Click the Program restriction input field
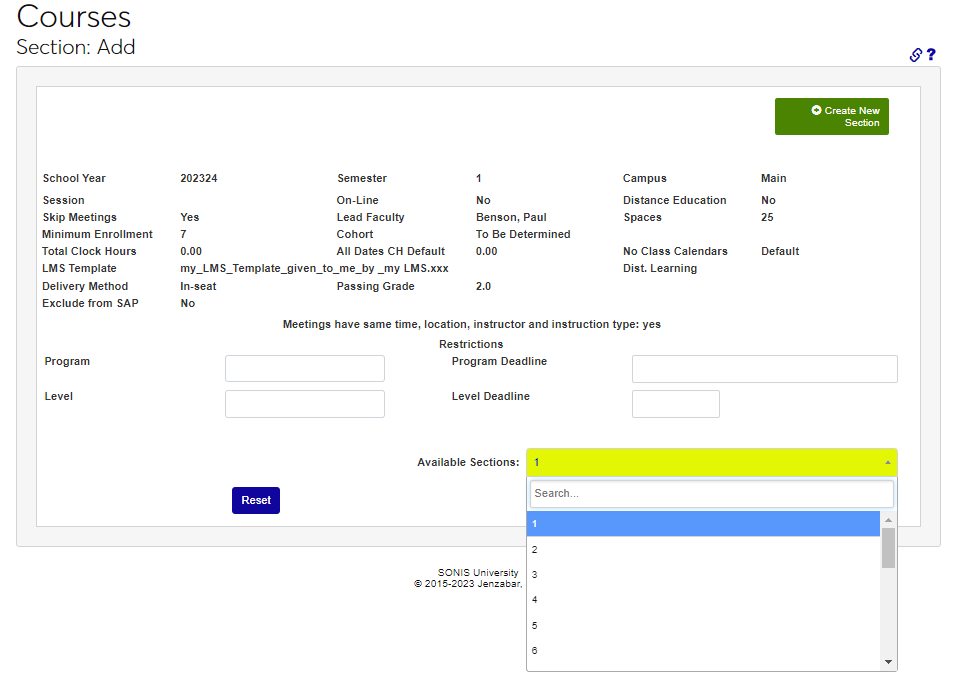The width and height of the screenshot is (960, 678). coord(304,368)
